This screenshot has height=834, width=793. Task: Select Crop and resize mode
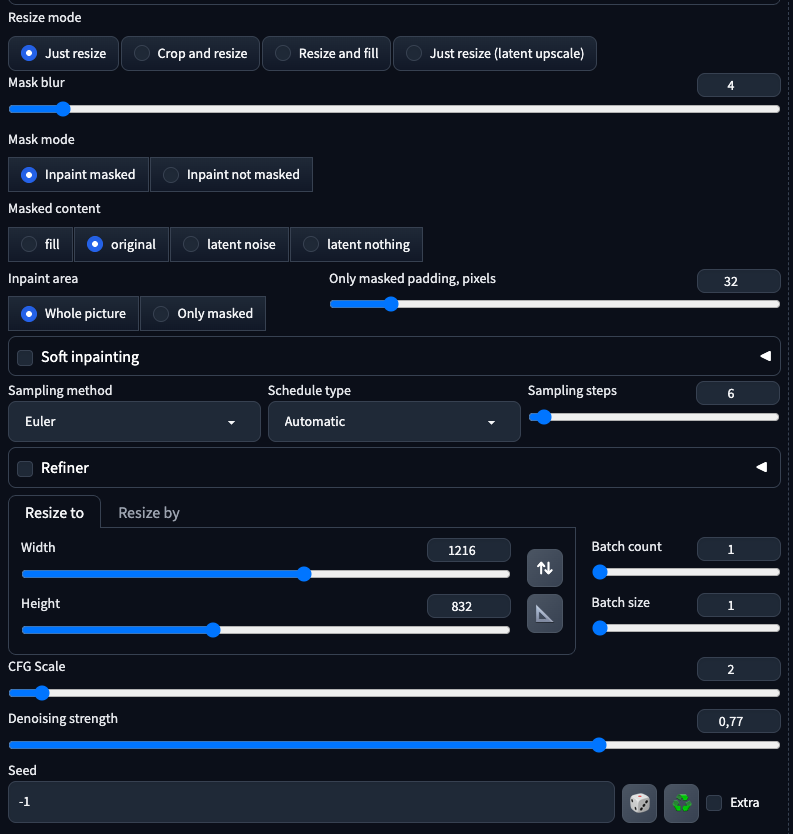pyautogui.click(x=191, y=53)
